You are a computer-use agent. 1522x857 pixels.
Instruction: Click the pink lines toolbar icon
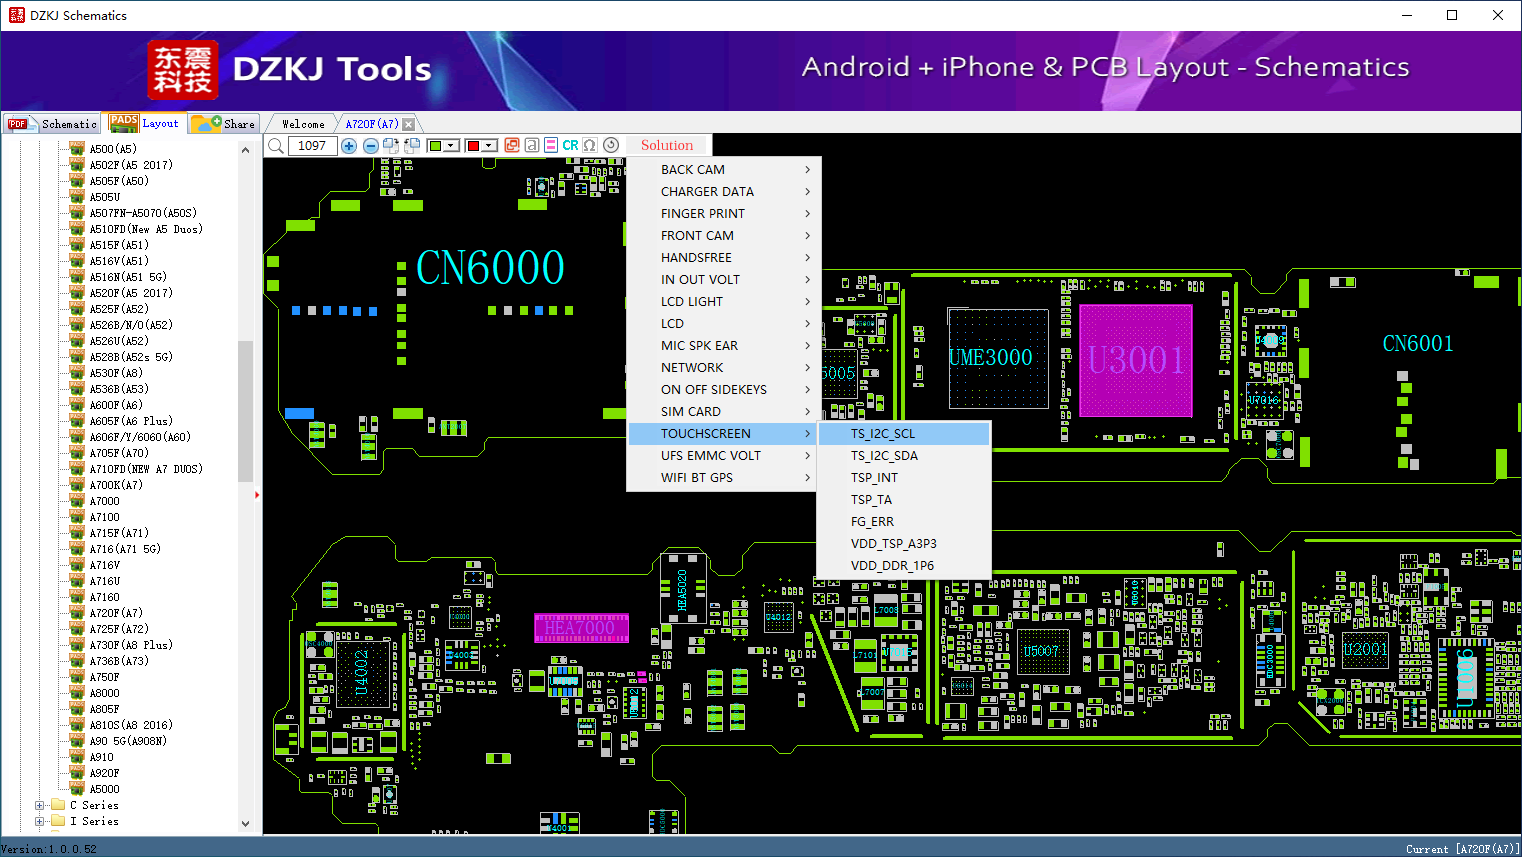coord(551,145)
